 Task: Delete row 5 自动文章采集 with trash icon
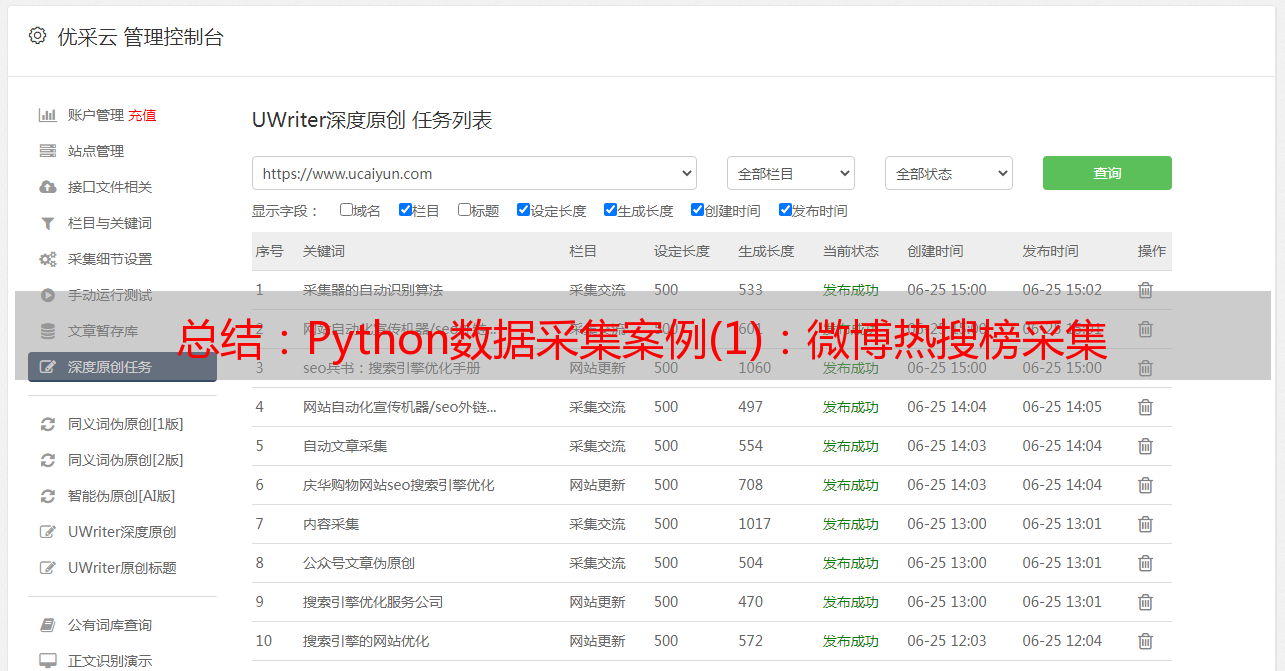[1145, 446]
